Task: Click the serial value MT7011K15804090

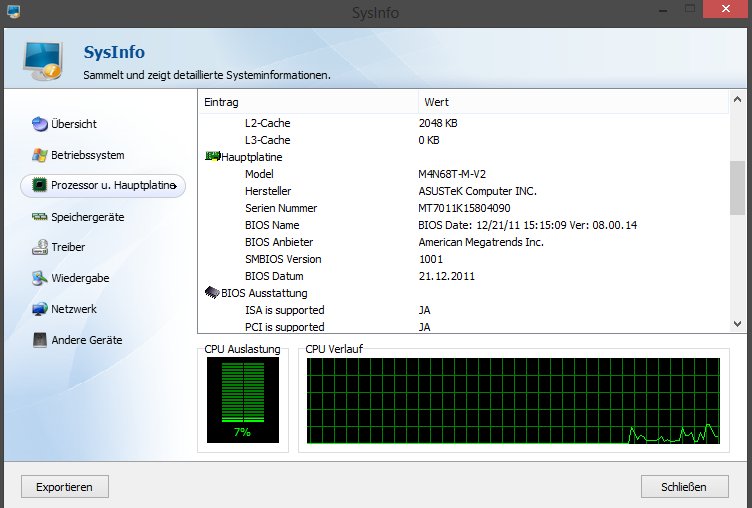Action: [464, 208]
